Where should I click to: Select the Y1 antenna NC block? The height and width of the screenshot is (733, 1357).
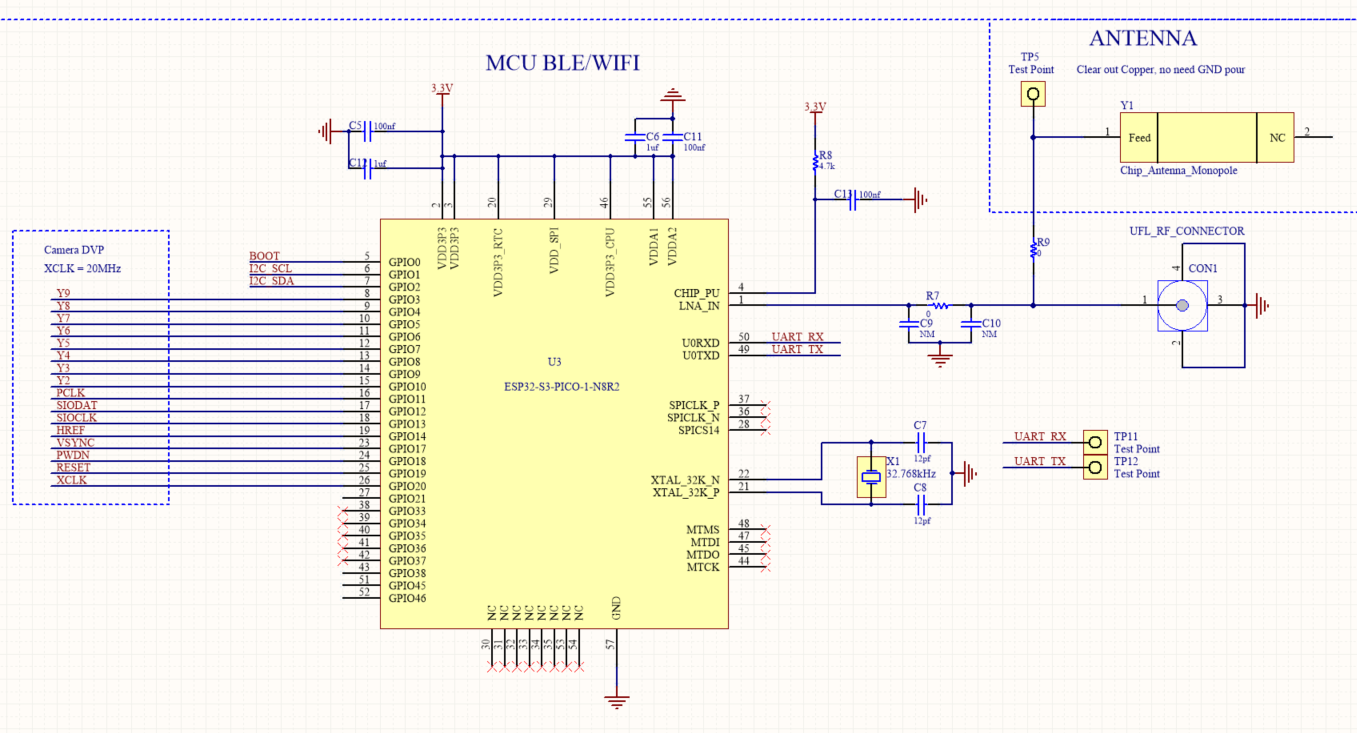pos(1275,138)
